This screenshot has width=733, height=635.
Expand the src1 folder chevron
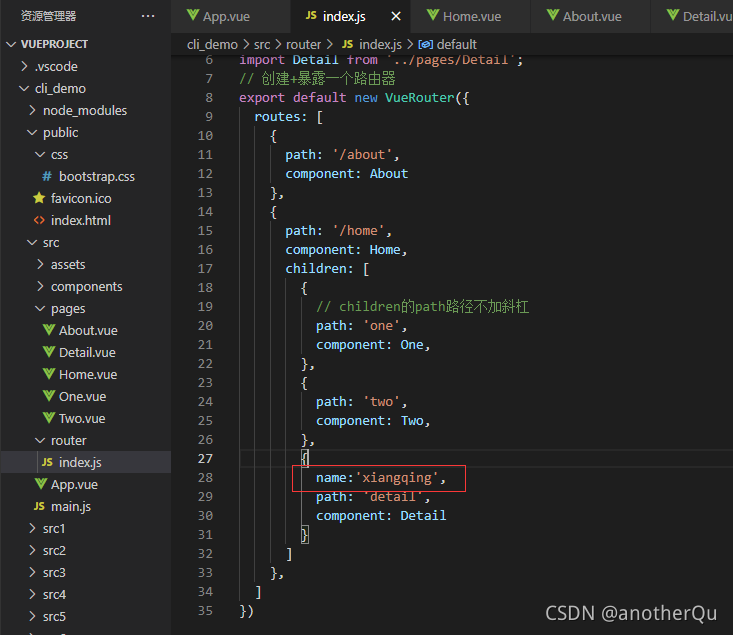tap(32, 528)
